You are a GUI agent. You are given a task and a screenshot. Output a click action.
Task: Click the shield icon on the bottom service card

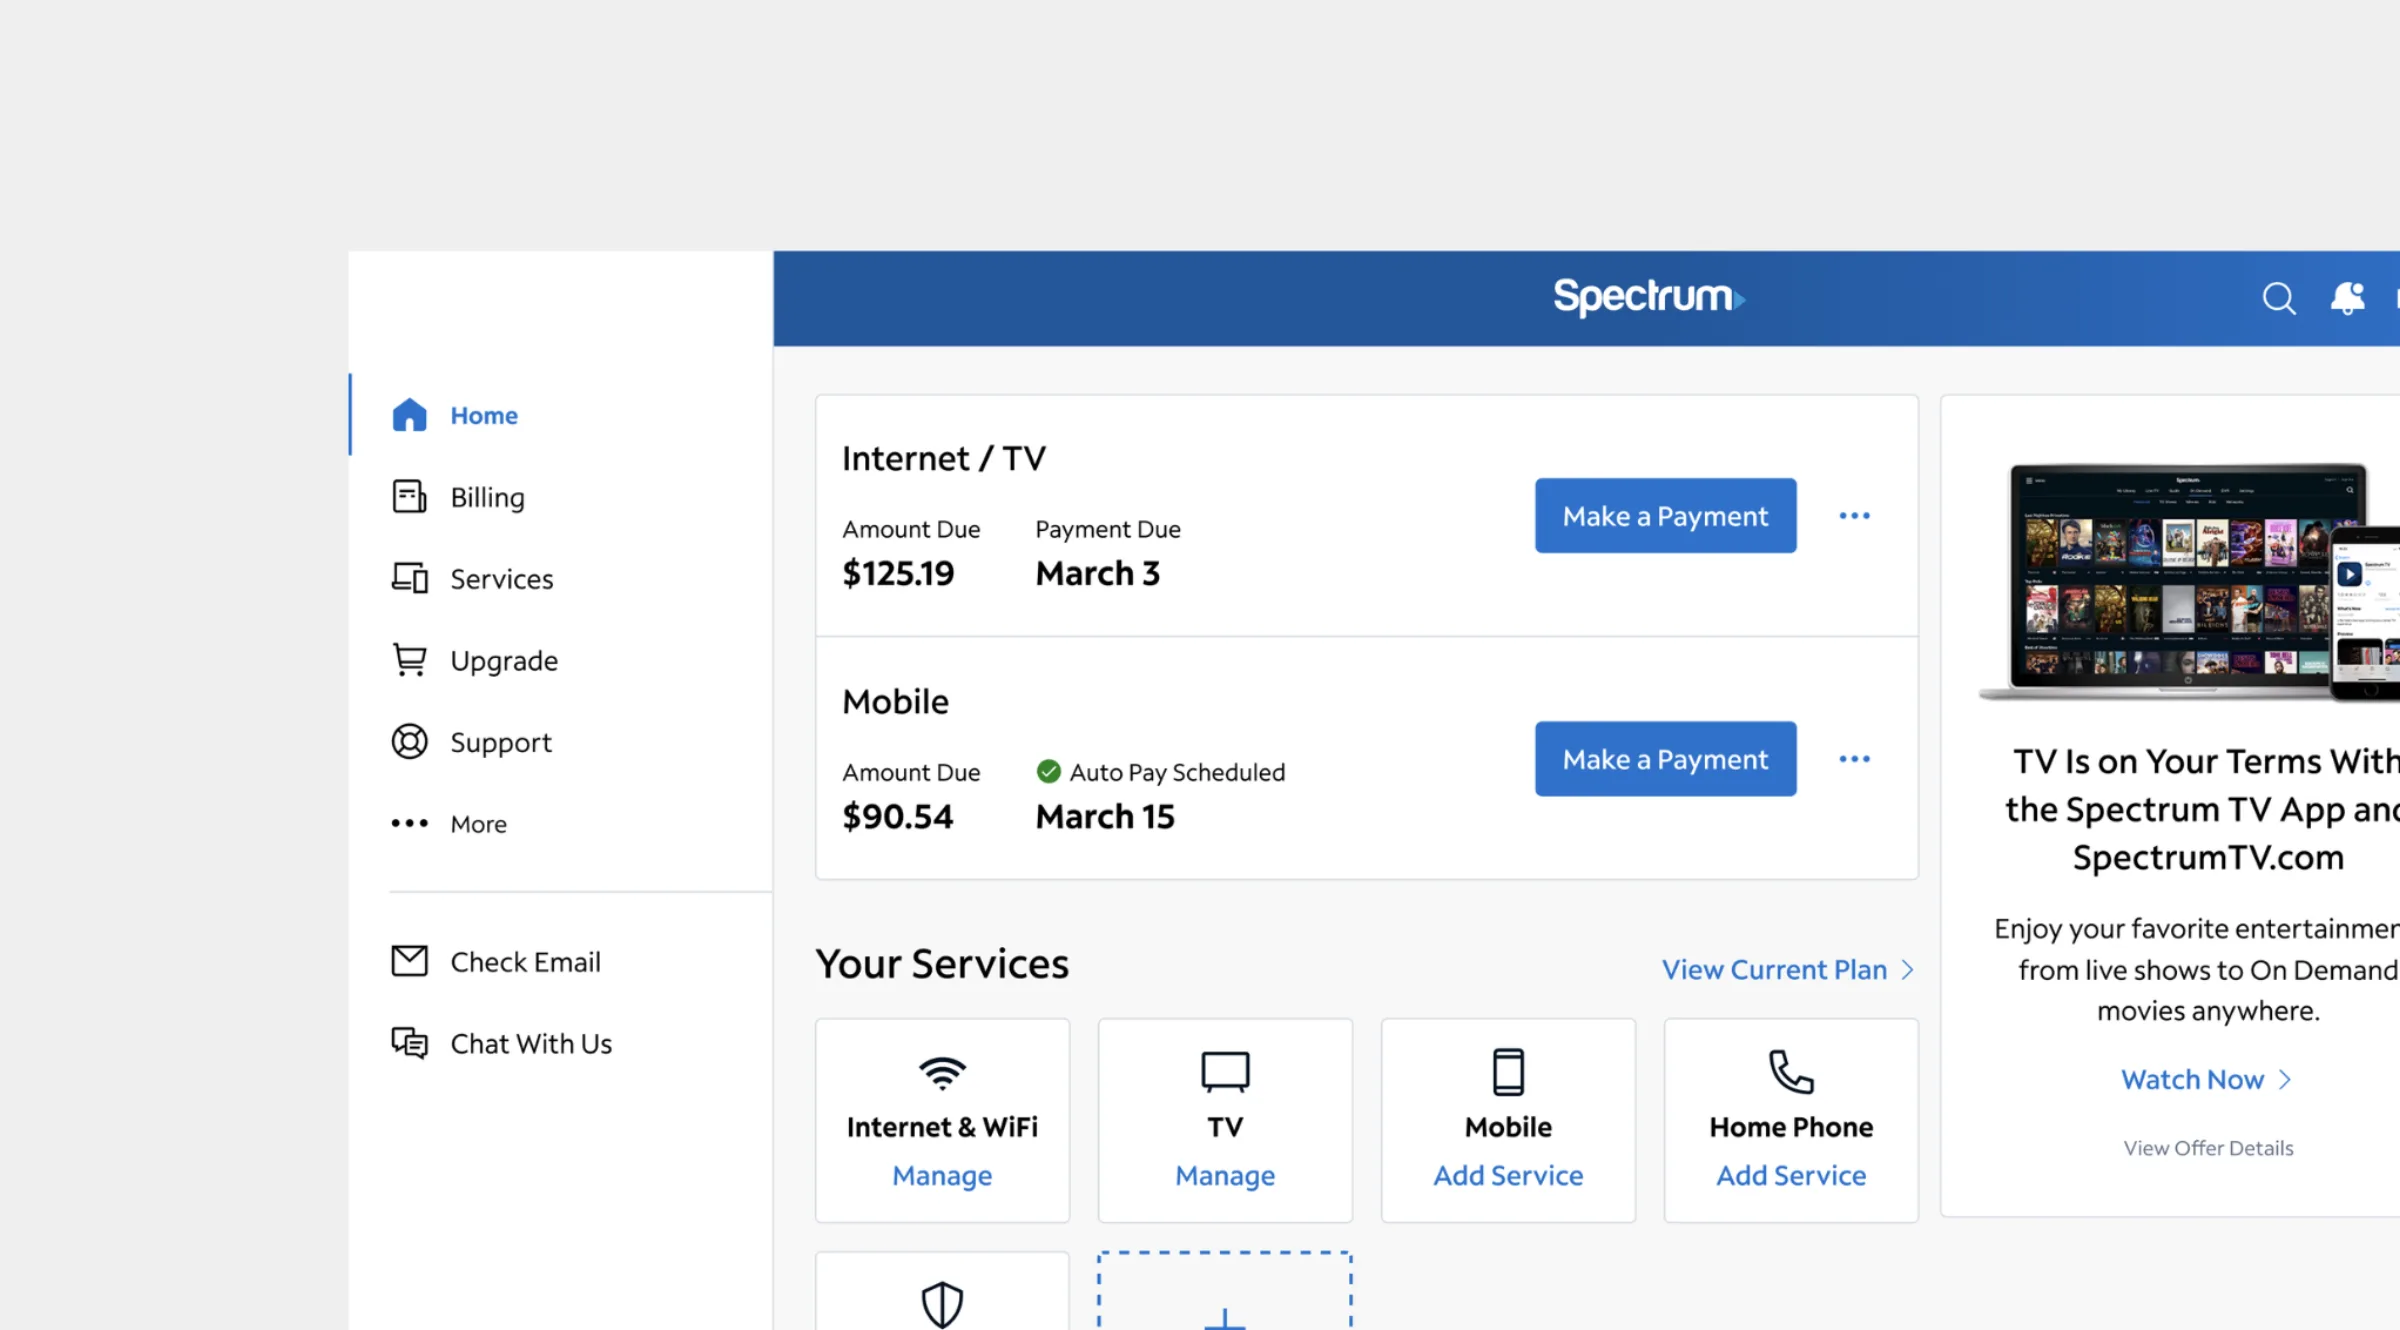click(942, 1304)
